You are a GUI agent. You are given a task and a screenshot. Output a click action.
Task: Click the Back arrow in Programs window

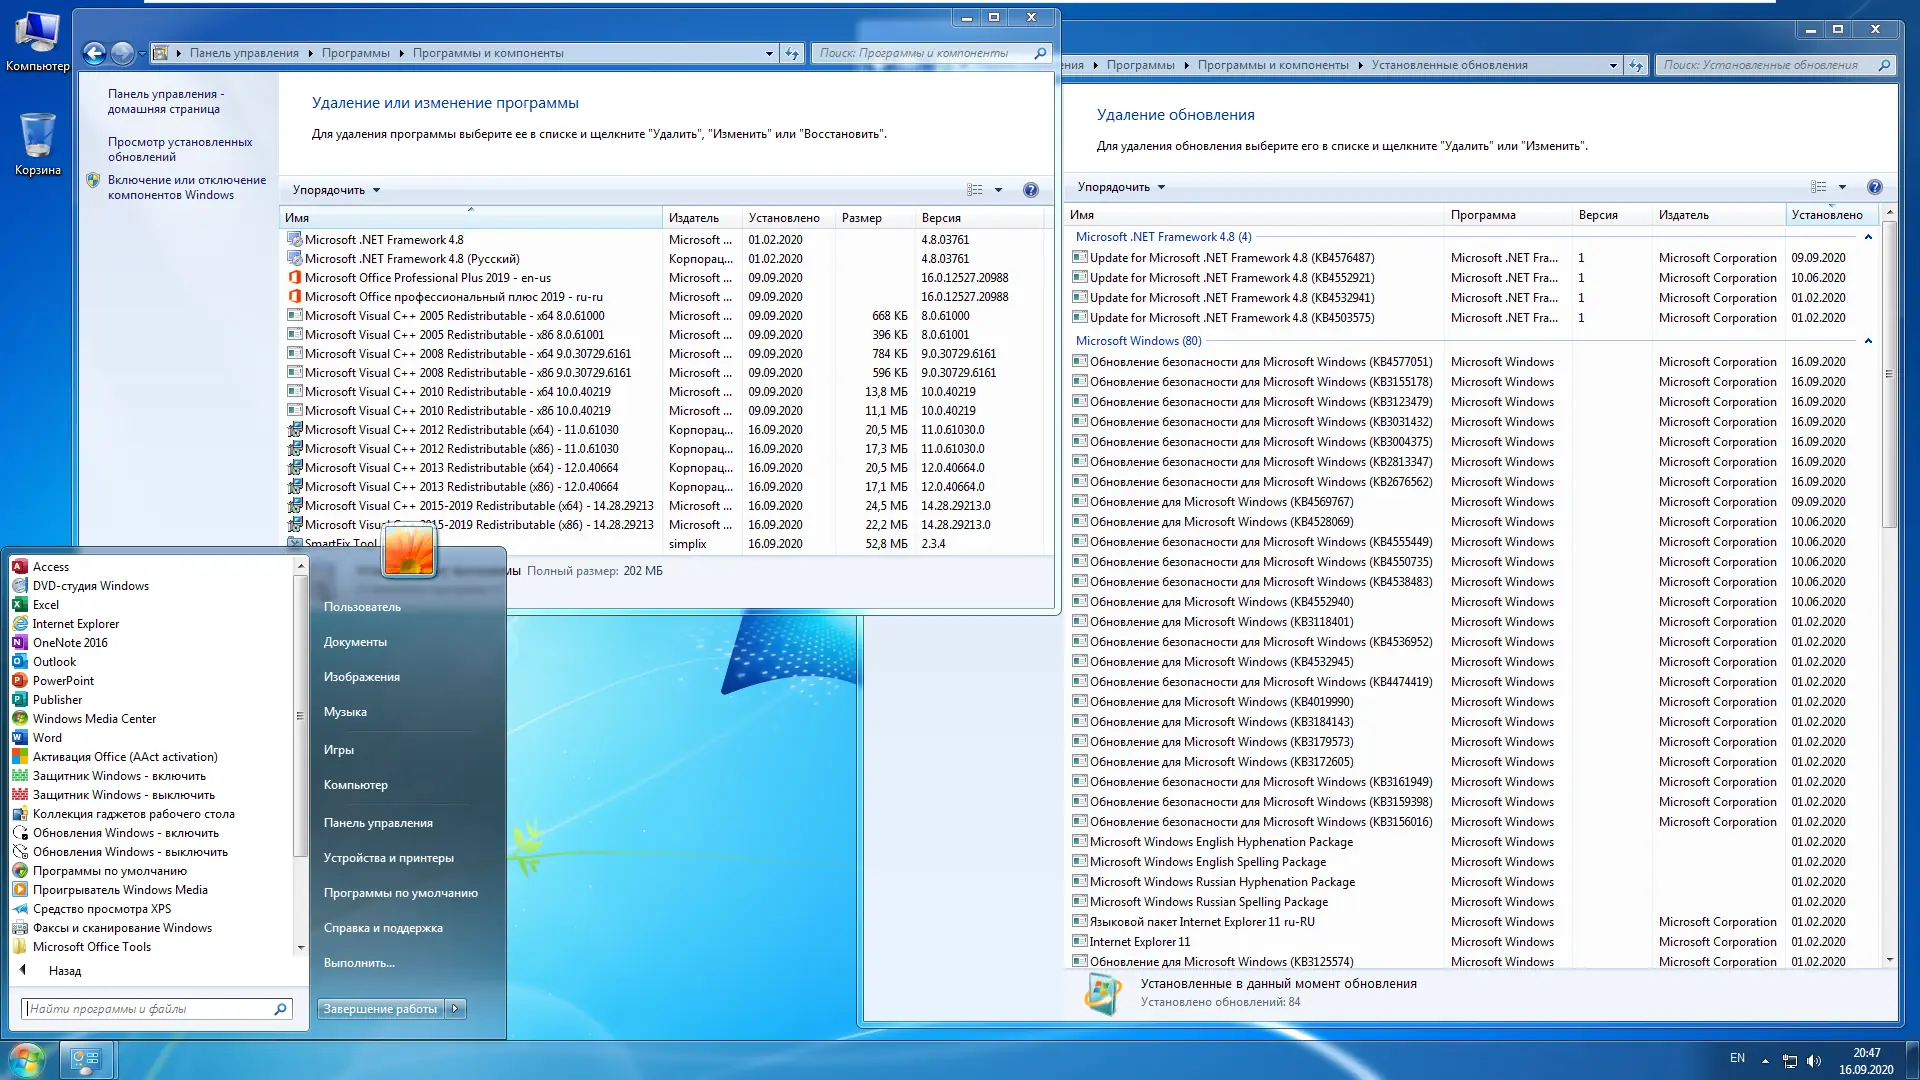94,53
